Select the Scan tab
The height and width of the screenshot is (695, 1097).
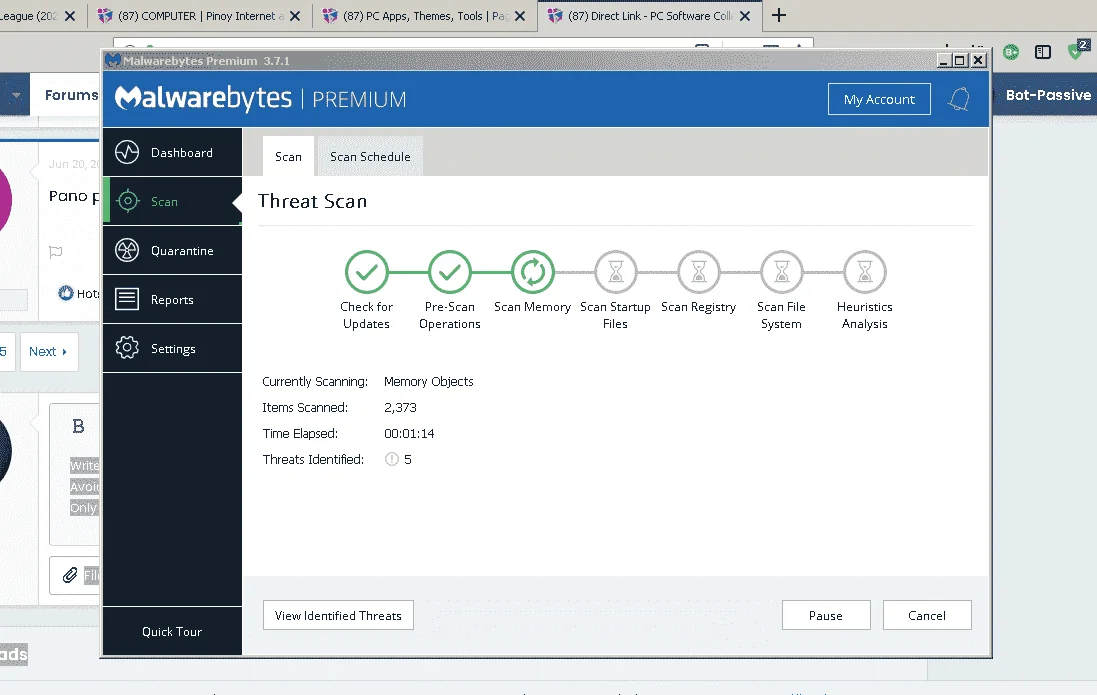point(288,157)
